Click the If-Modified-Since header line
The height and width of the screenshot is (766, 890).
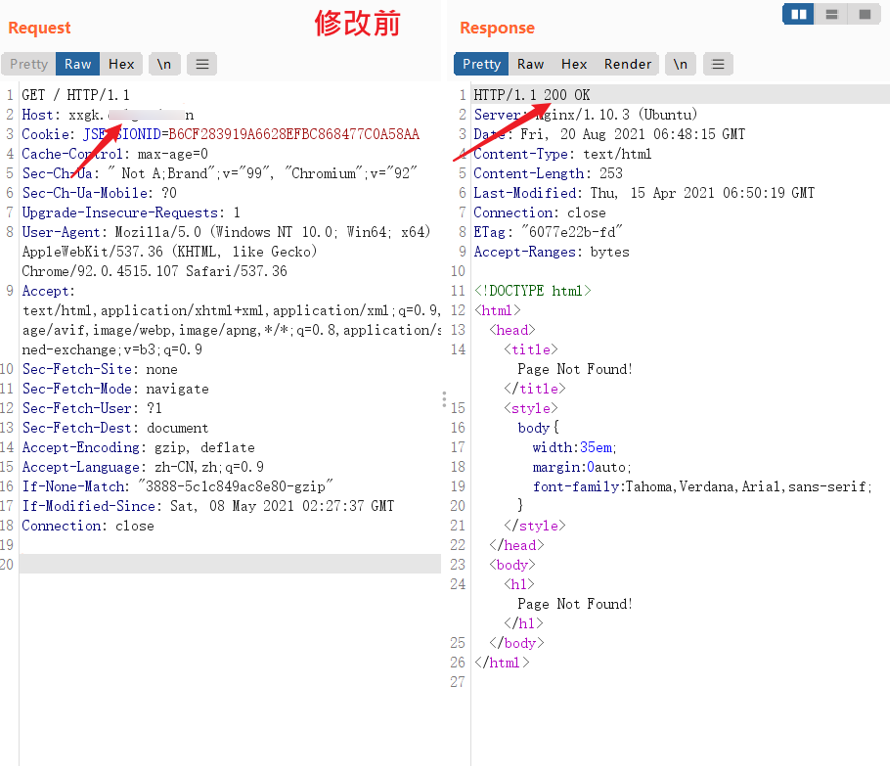click(x=208, y=506)
